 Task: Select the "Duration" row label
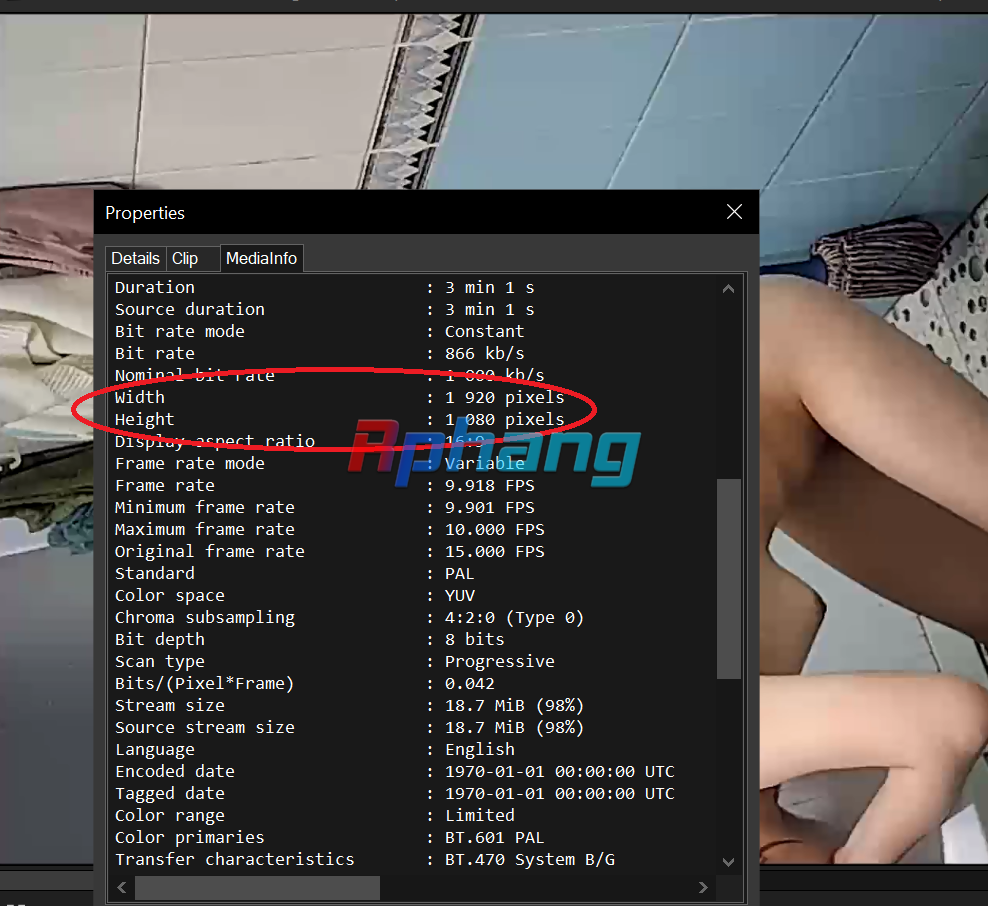(155, 288)
